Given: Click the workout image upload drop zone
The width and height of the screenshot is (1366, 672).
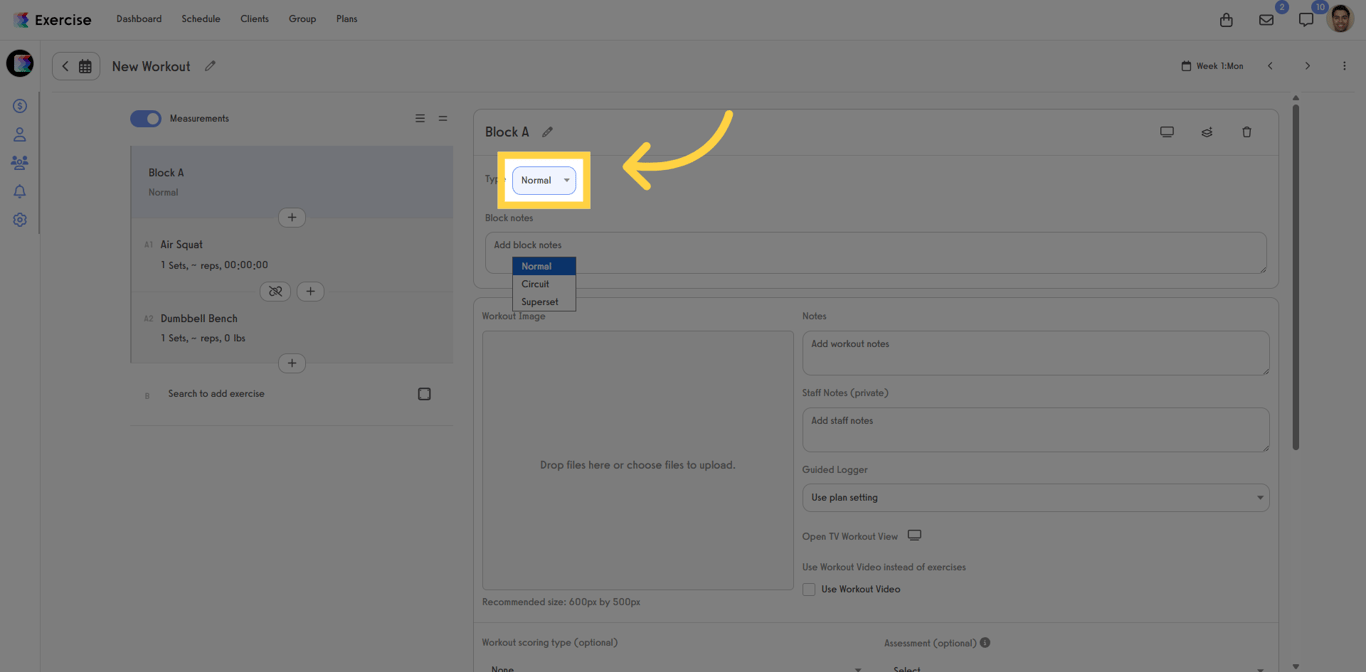Looking at the screenshot, I should 638,461.
